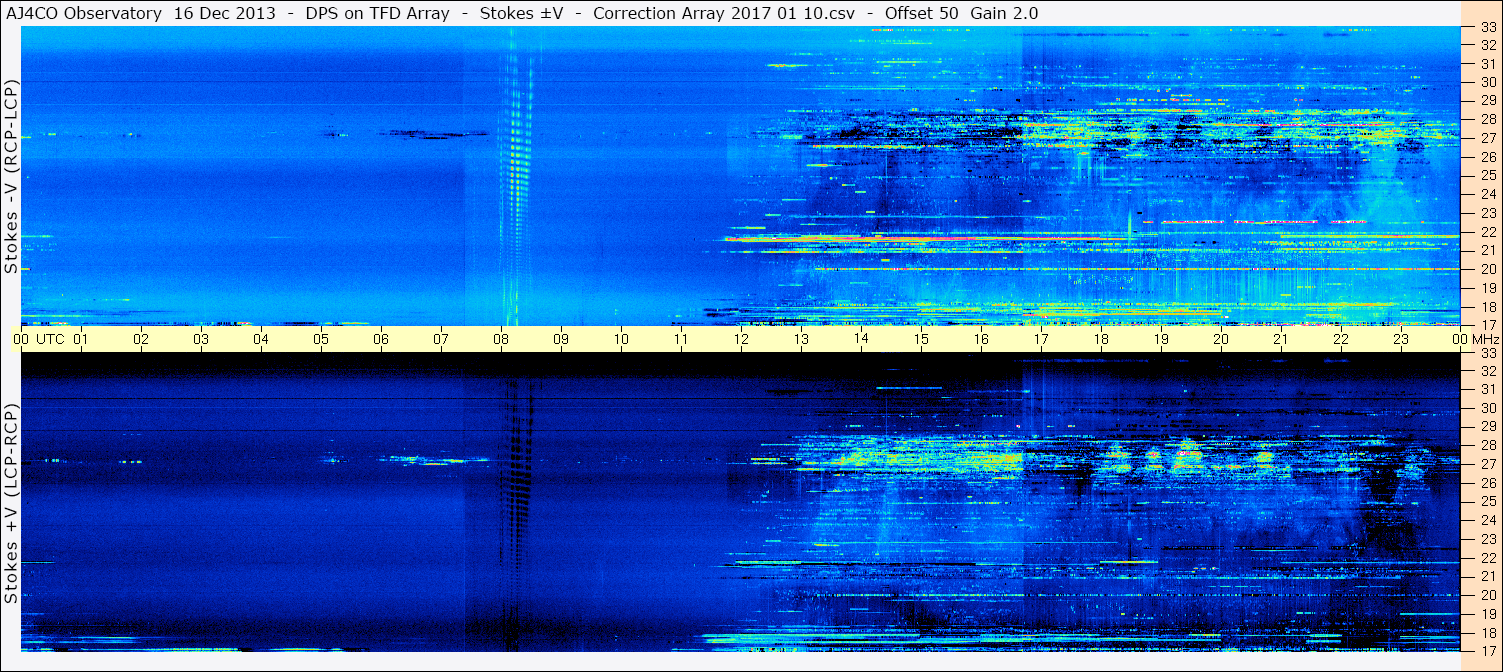This screenshot has width=1503, height=672.
Task: Click 17 MHz tick in Stokes +V panel
Action: coord(1488,650)
